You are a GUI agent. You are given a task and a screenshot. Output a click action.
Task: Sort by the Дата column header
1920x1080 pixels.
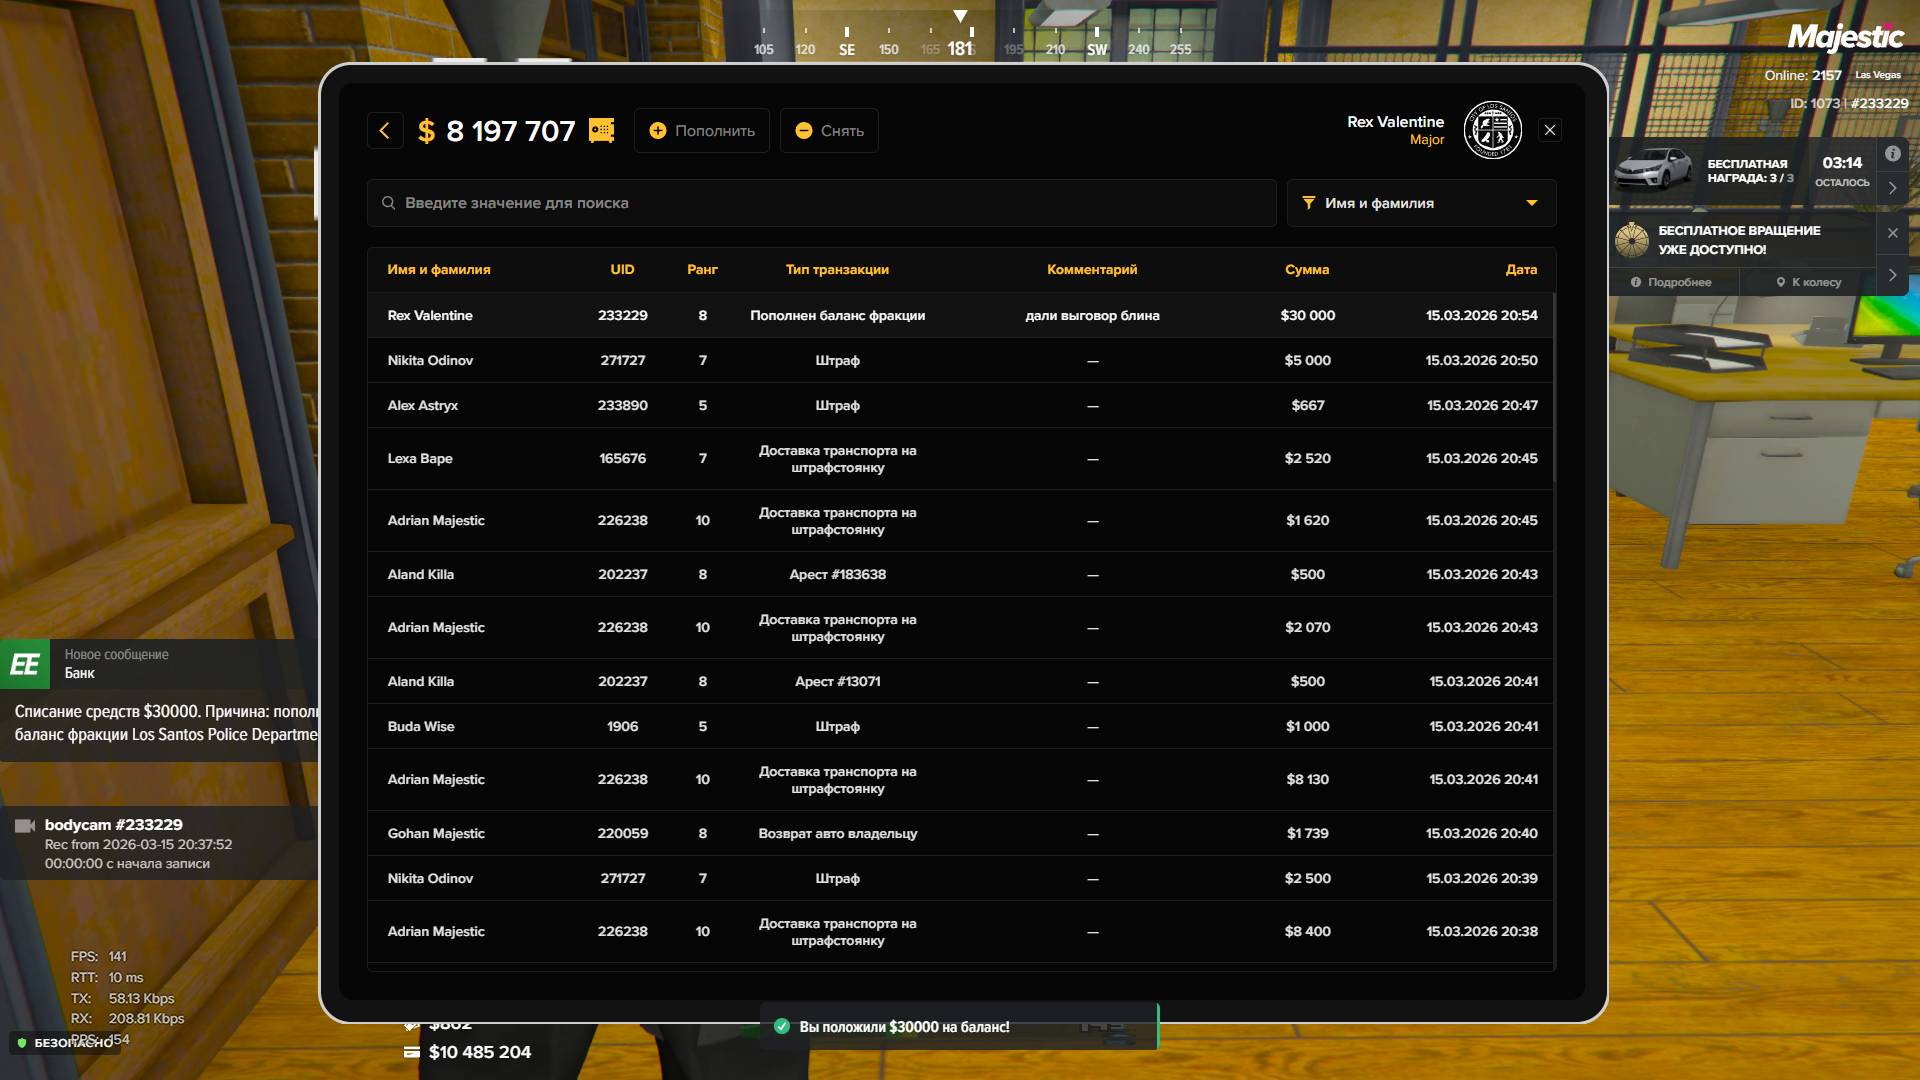tap(1520, 270)
